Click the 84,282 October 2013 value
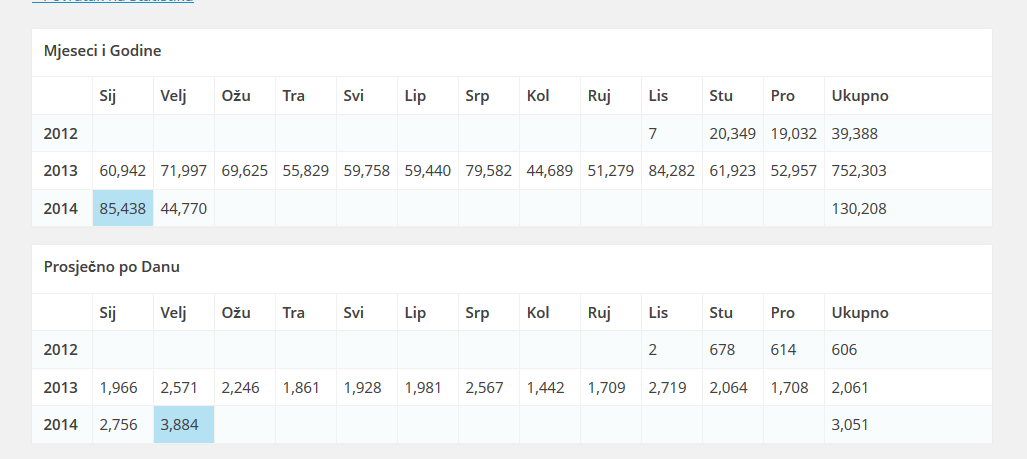 (x=672, y=171)
